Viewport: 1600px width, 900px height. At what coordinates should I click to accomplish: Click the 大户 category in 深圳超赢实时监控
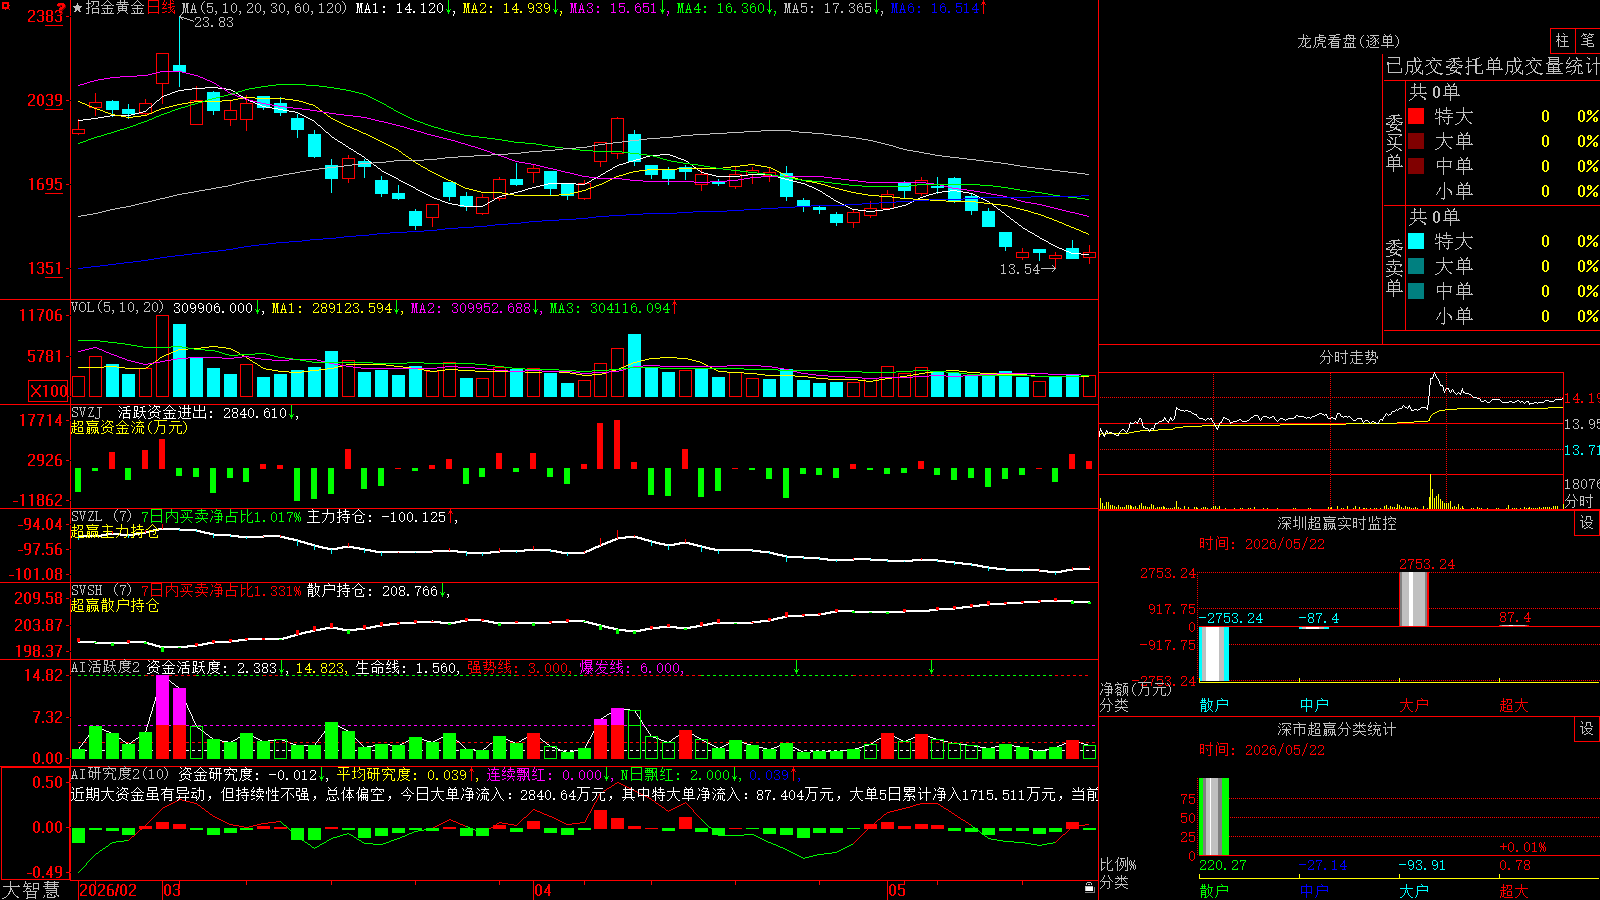tap(1414, 705)
